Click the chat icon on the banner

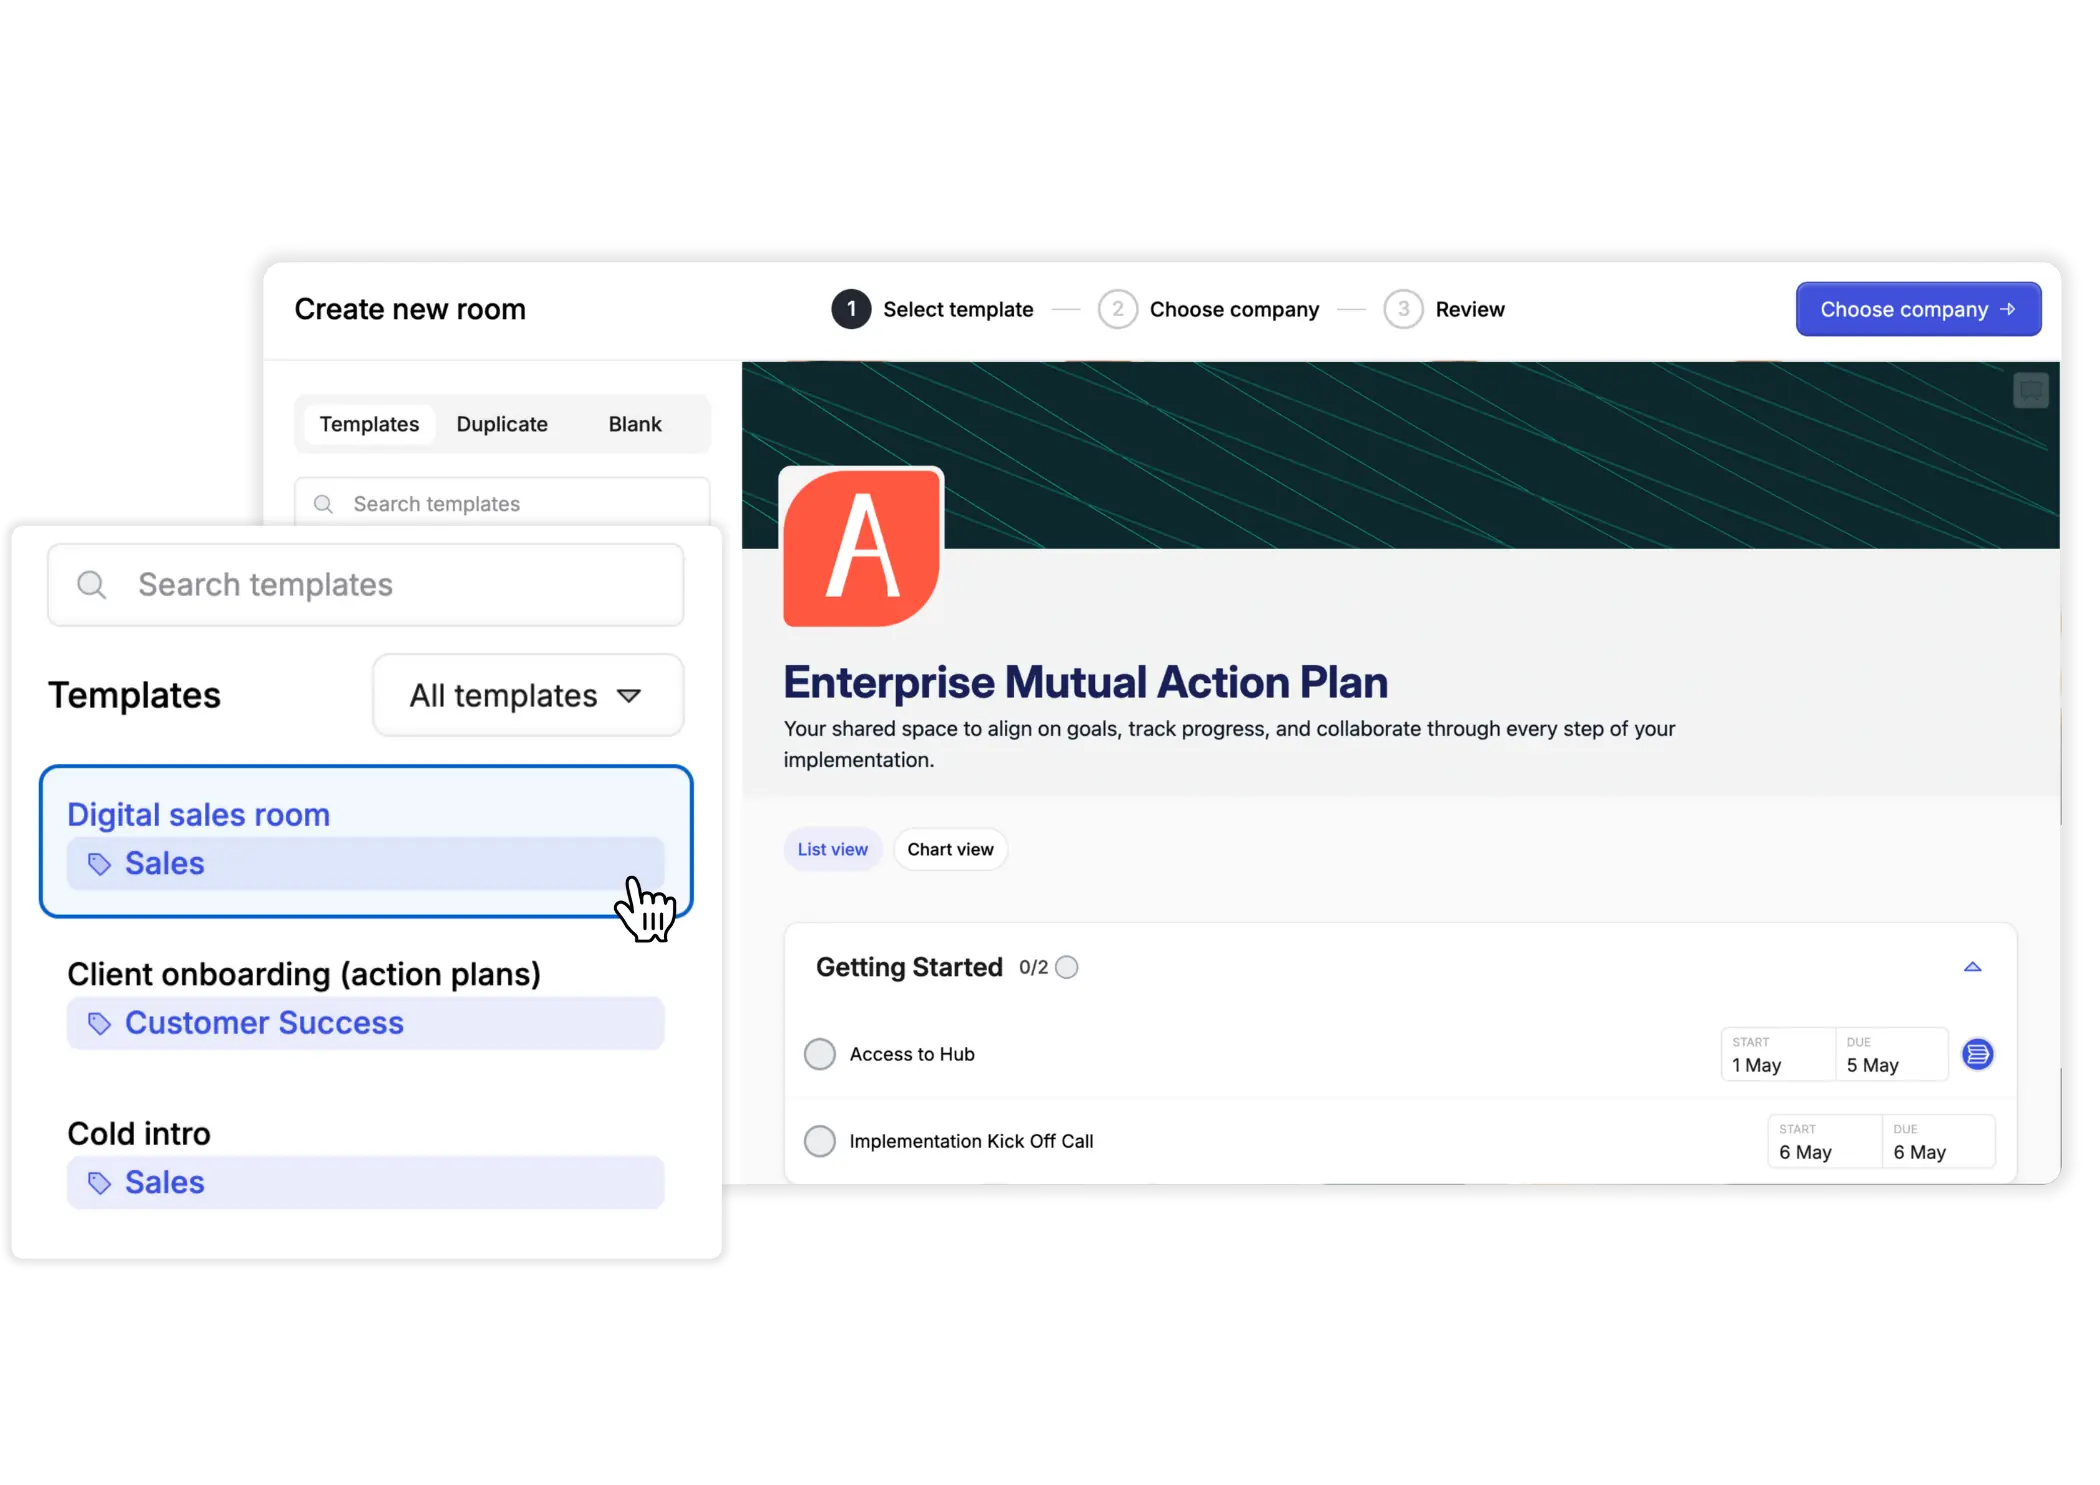tap(2030, 390)
